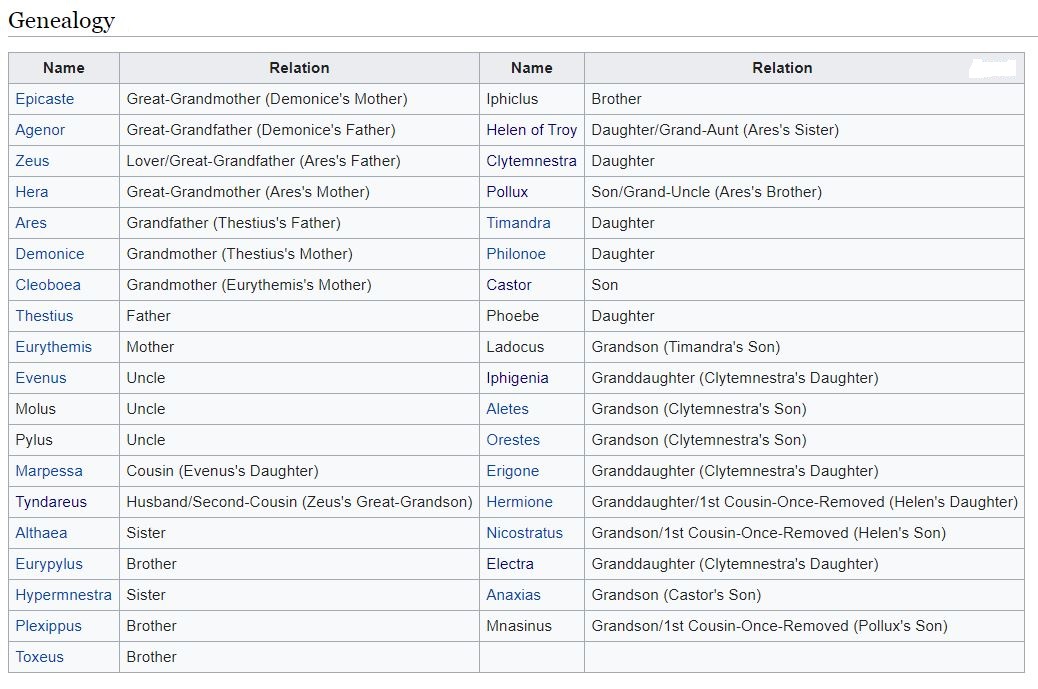Follow the Hera link
Viewport: 1038px width, 689px height.
(32, 192)
